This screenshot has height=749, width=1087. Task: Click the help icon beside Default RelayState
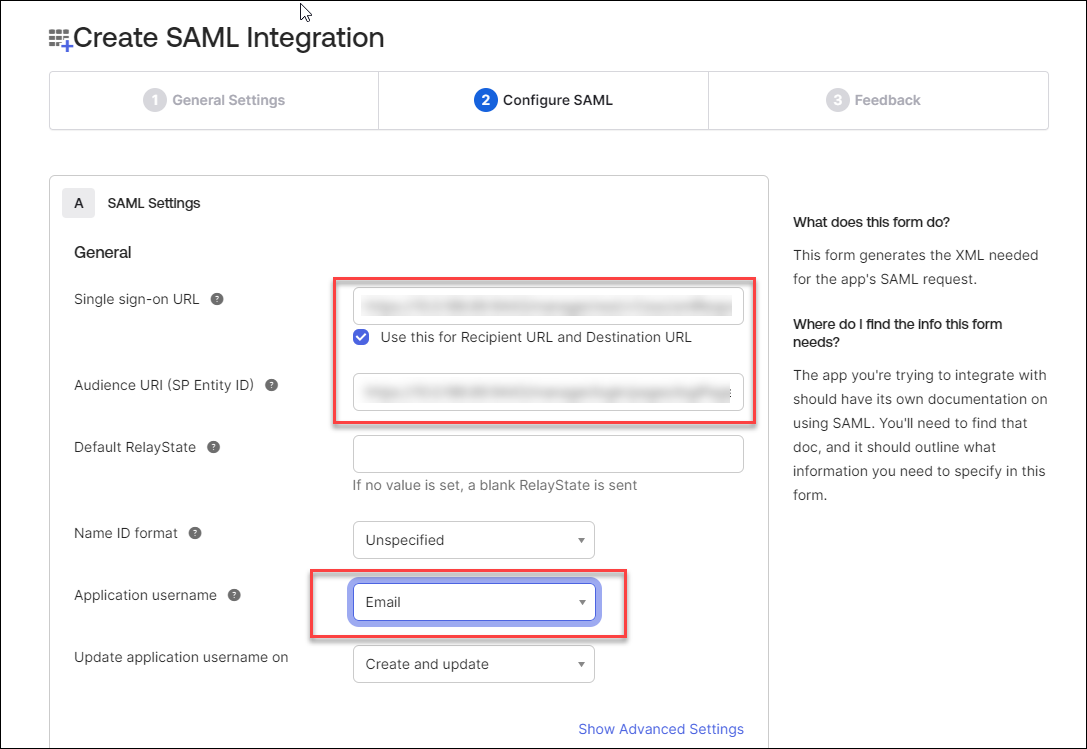[213, 447]
